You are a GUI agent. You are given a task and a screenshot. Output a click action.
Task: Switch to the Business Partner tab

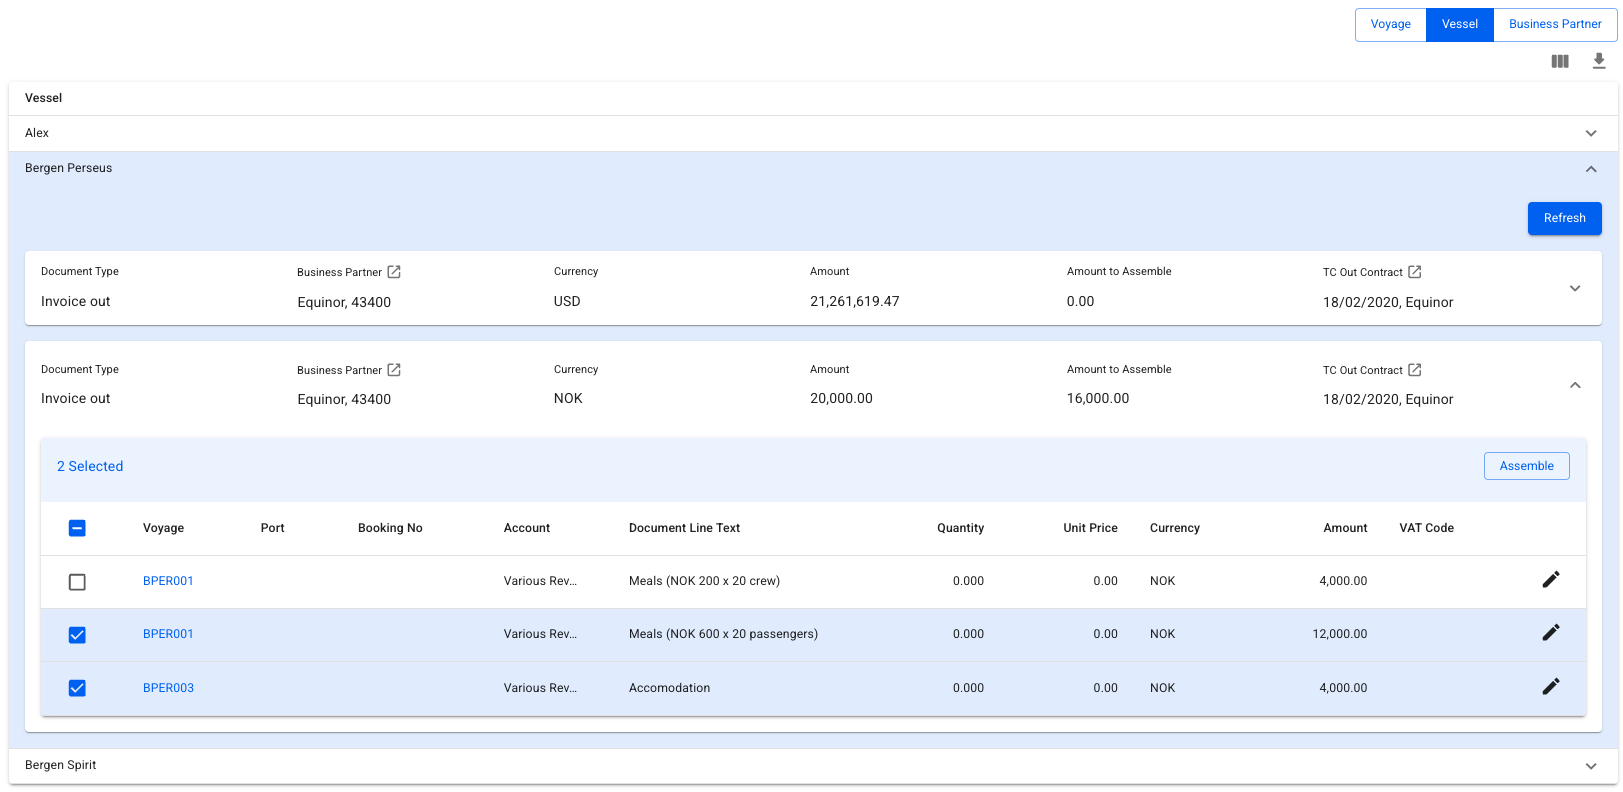click(x=1554, y=24)
